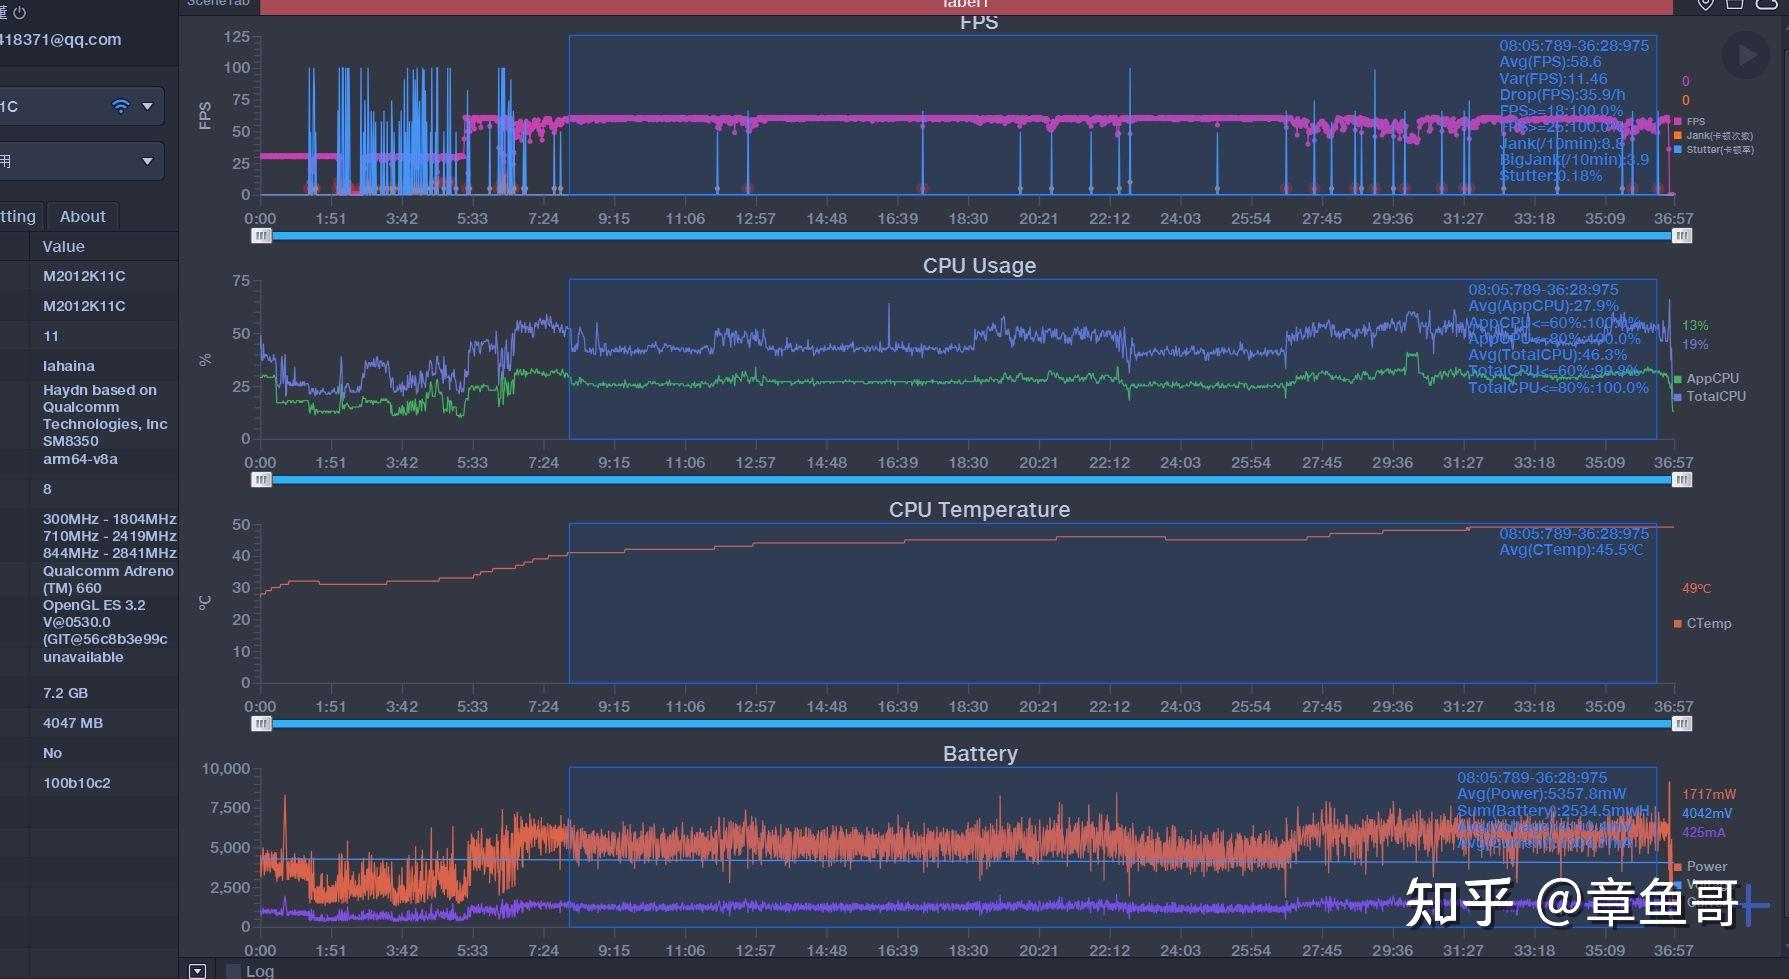Toggle the AppCPU legend series
Image resolution: width=1789 pixels, height=979 pixels.
1706,378
